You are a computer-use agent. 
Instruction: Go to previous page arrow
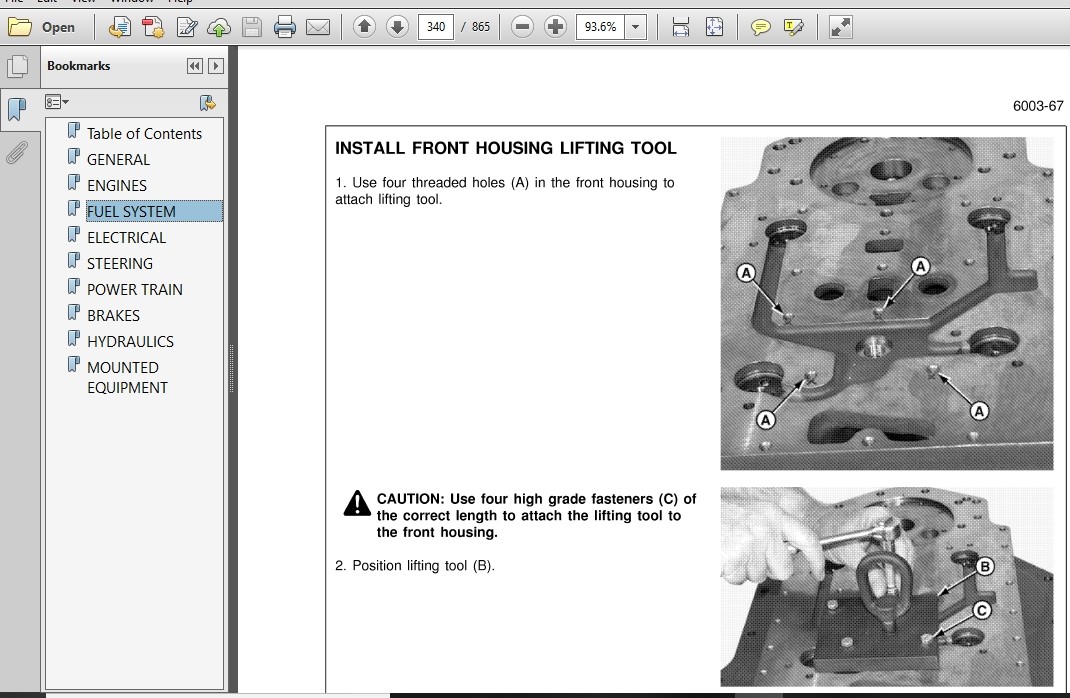tap(364, 27)
